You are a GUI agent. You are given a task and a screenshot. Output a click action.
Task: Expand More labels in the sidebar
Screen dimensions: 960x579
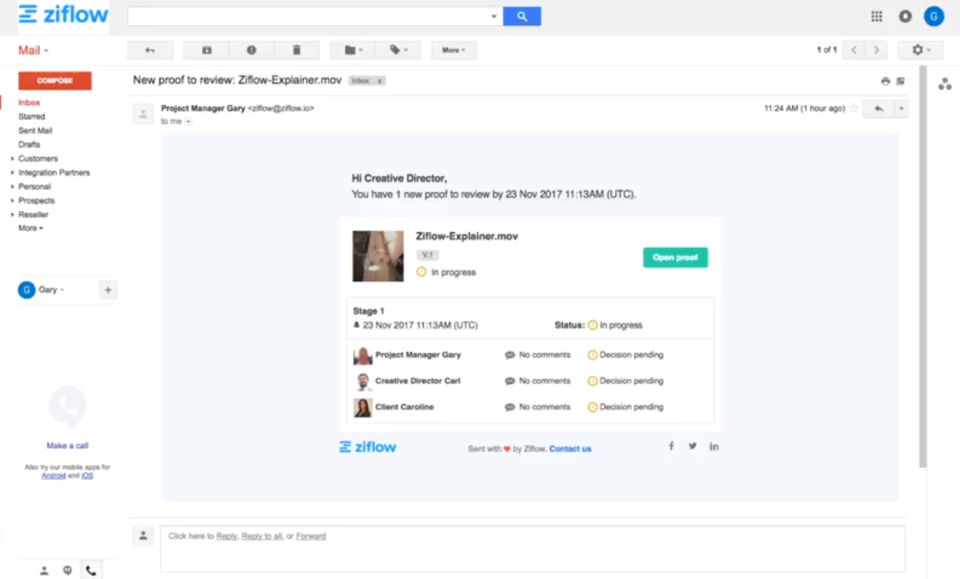click(x=31, y=228)
